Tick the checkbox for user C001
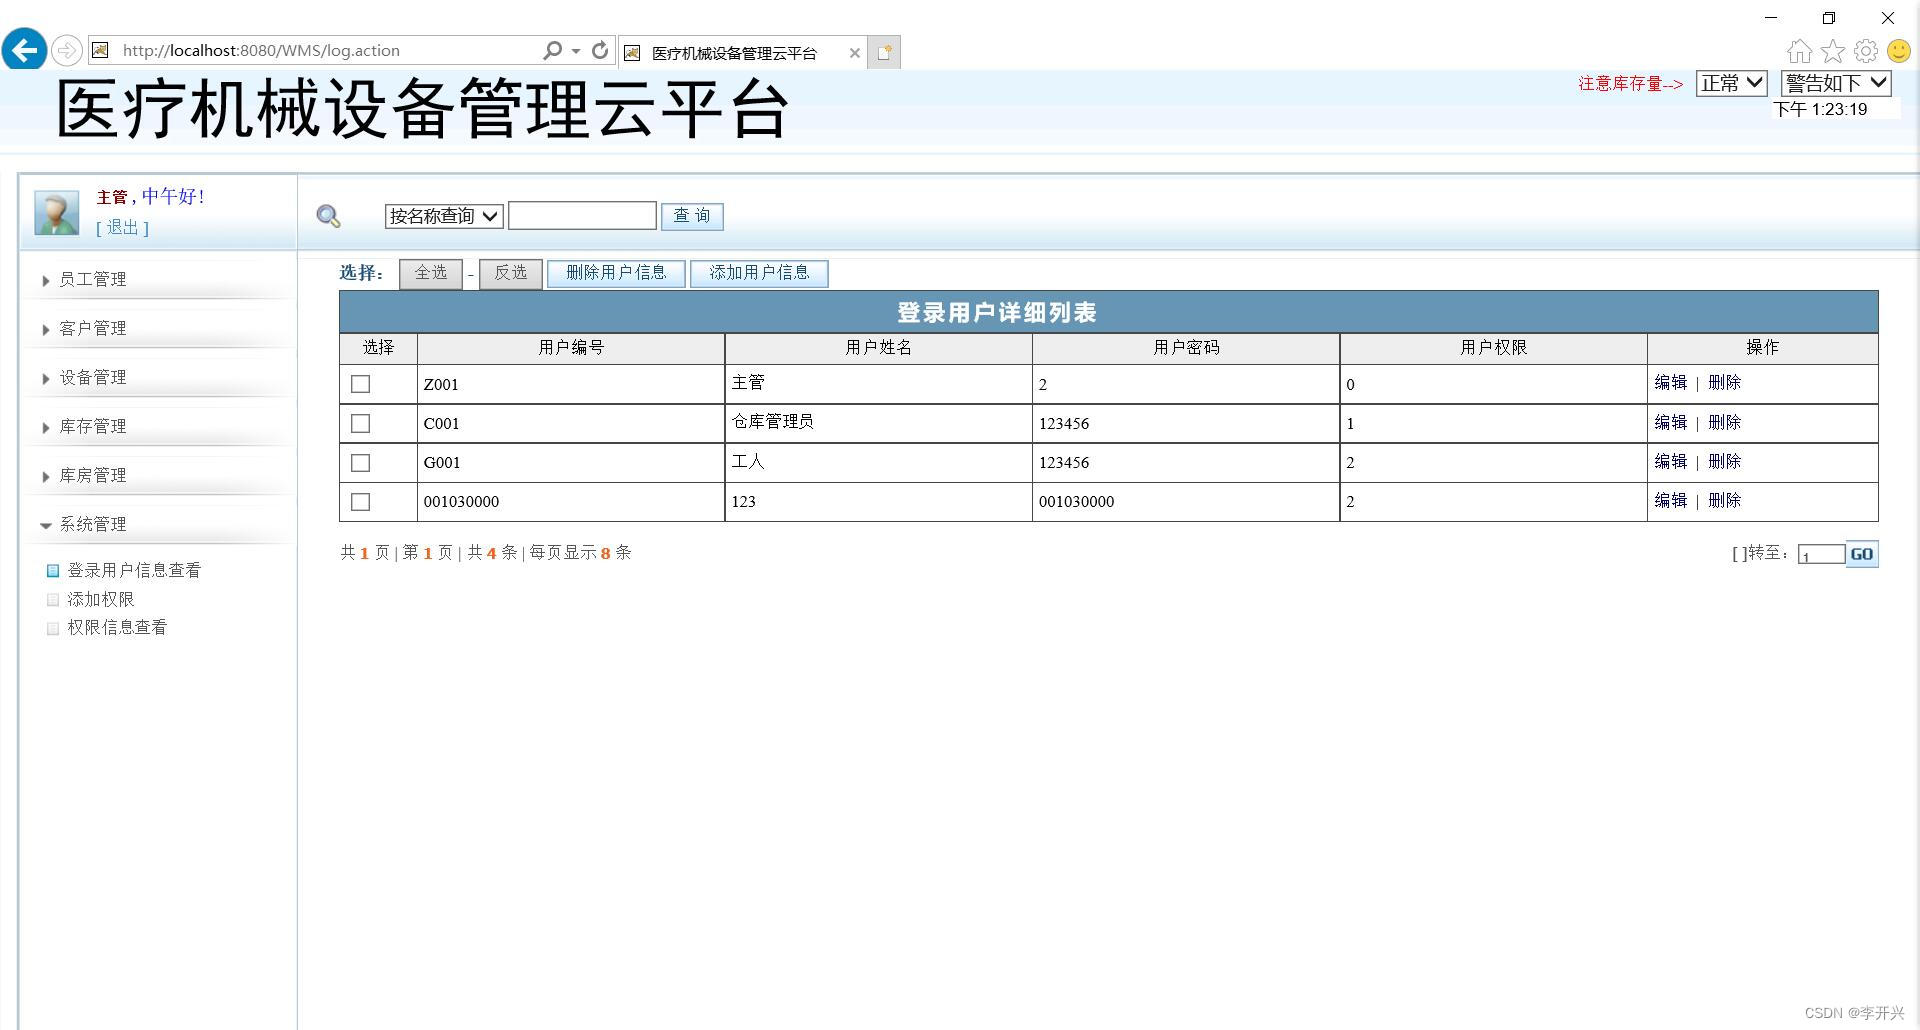 pyautogui.click(x=361, y=424)
